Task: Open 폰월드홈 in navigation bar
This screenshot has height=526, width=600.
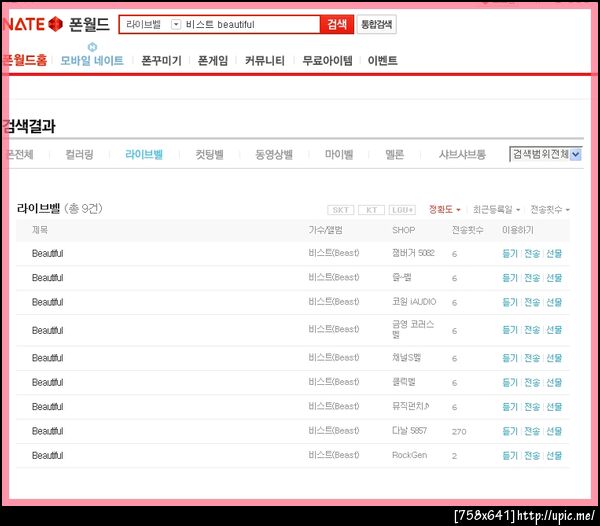Action: pos(24,60)
